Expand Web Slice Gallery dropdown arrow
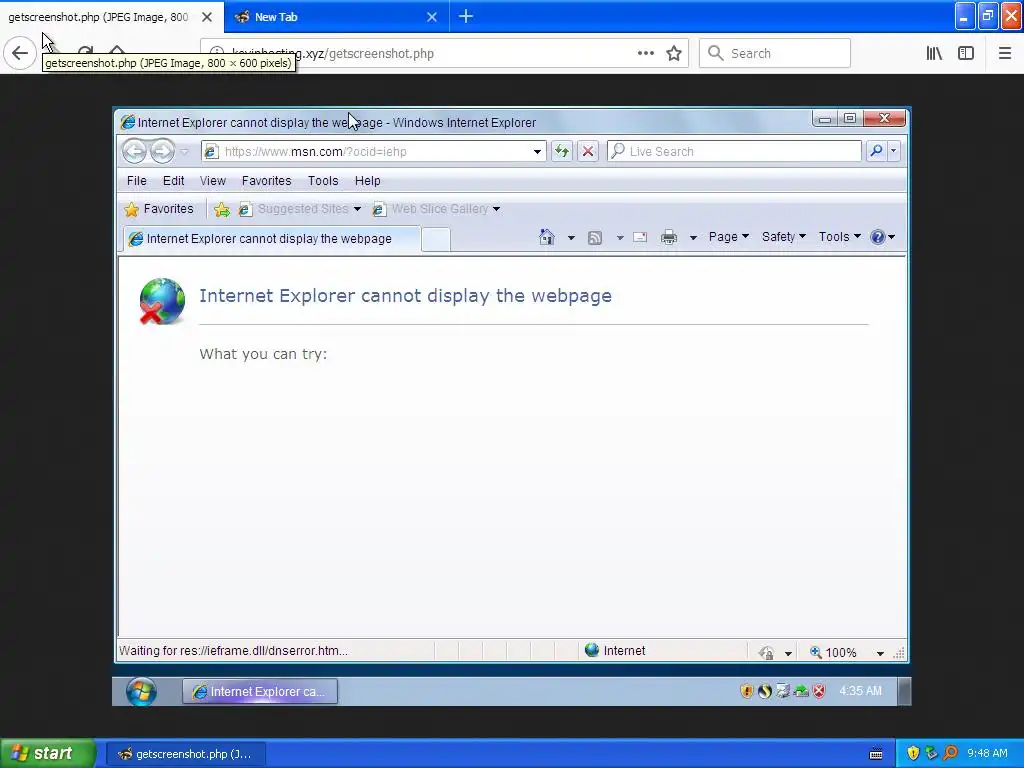 pos(496,209)
